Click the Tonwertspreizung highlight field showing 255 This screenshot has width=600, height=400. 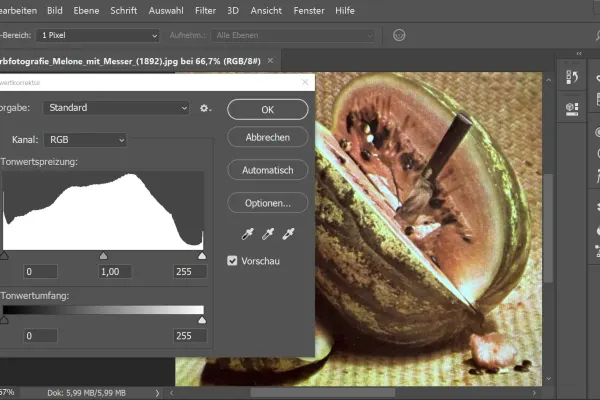pyautogui.click(x=190, y=272)
